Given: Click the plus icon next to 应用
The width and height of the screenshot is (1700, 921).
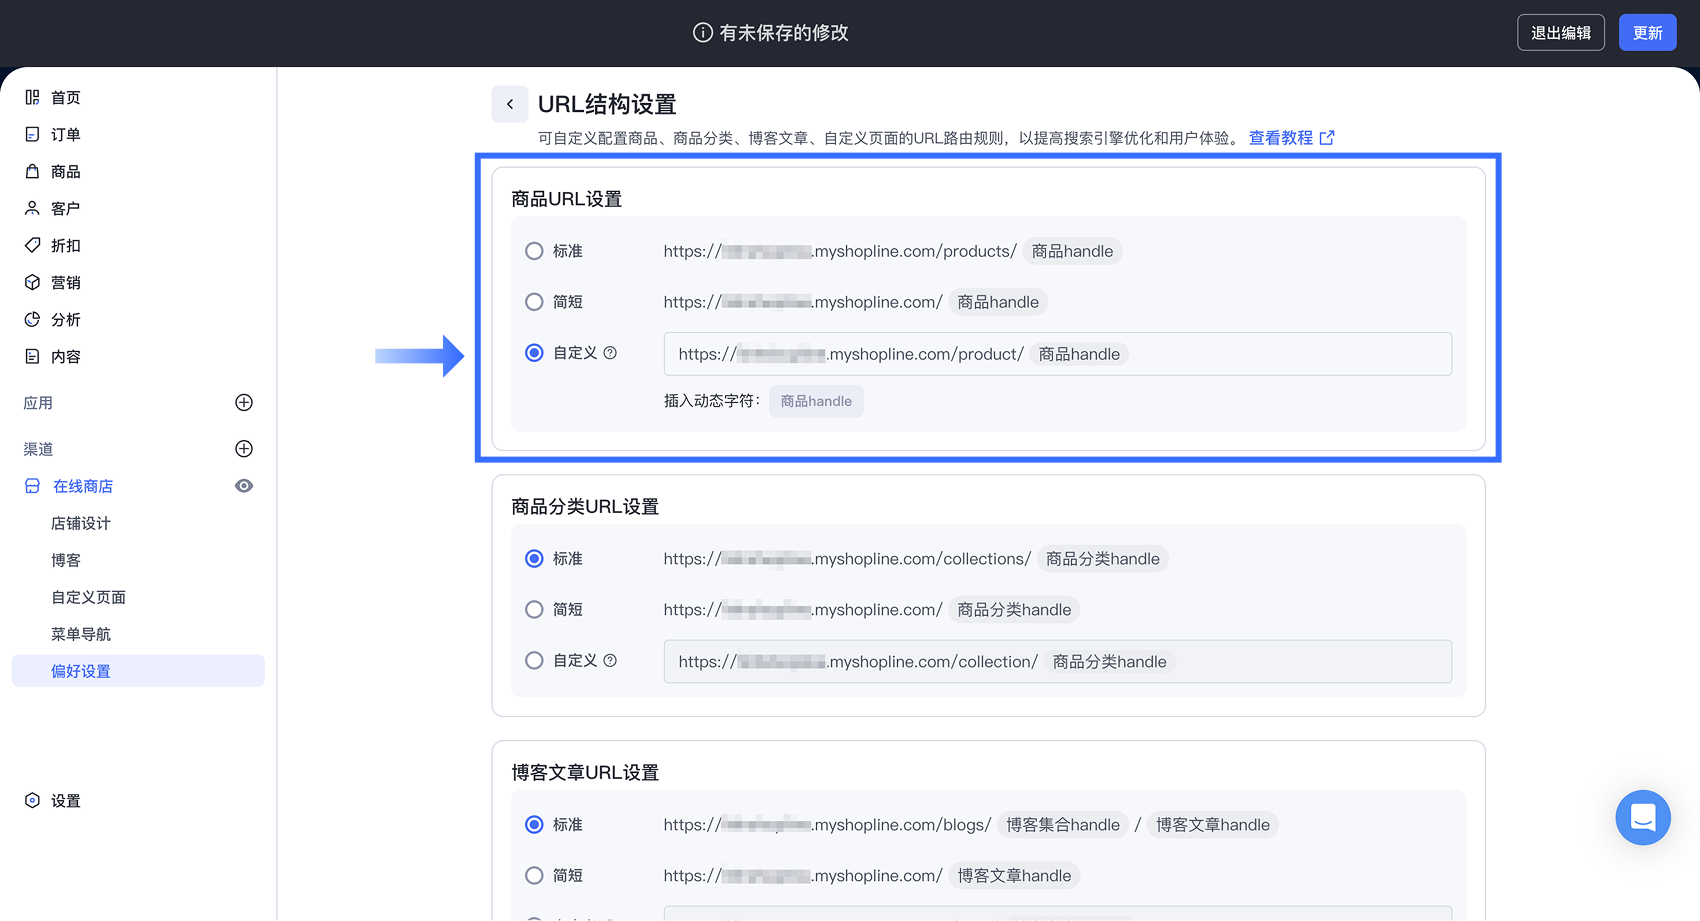Looking at the screenshot, I should coord(244,403).
